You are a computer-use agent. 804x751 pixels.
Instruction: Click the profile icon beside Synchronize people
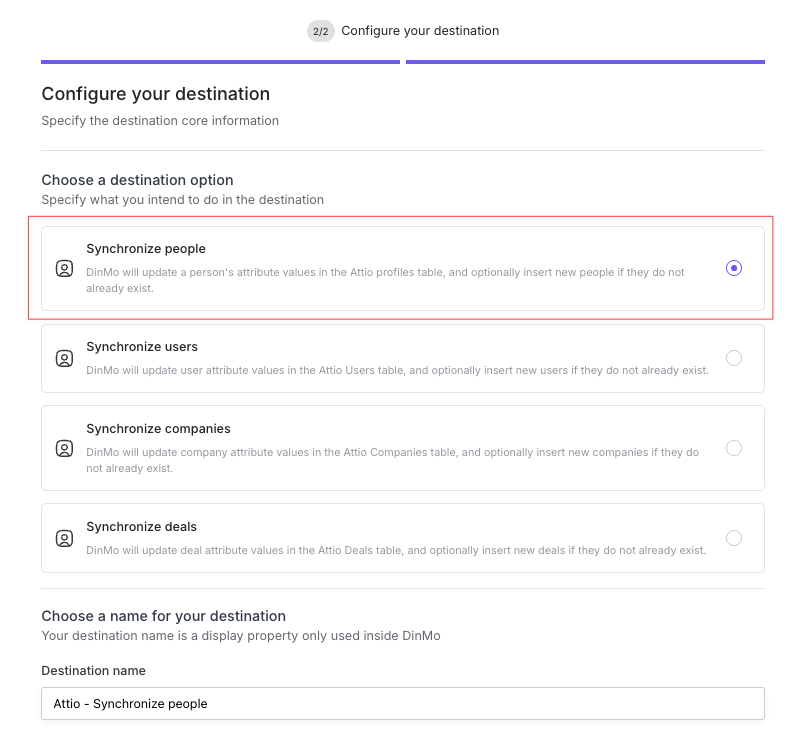point(64,268)
